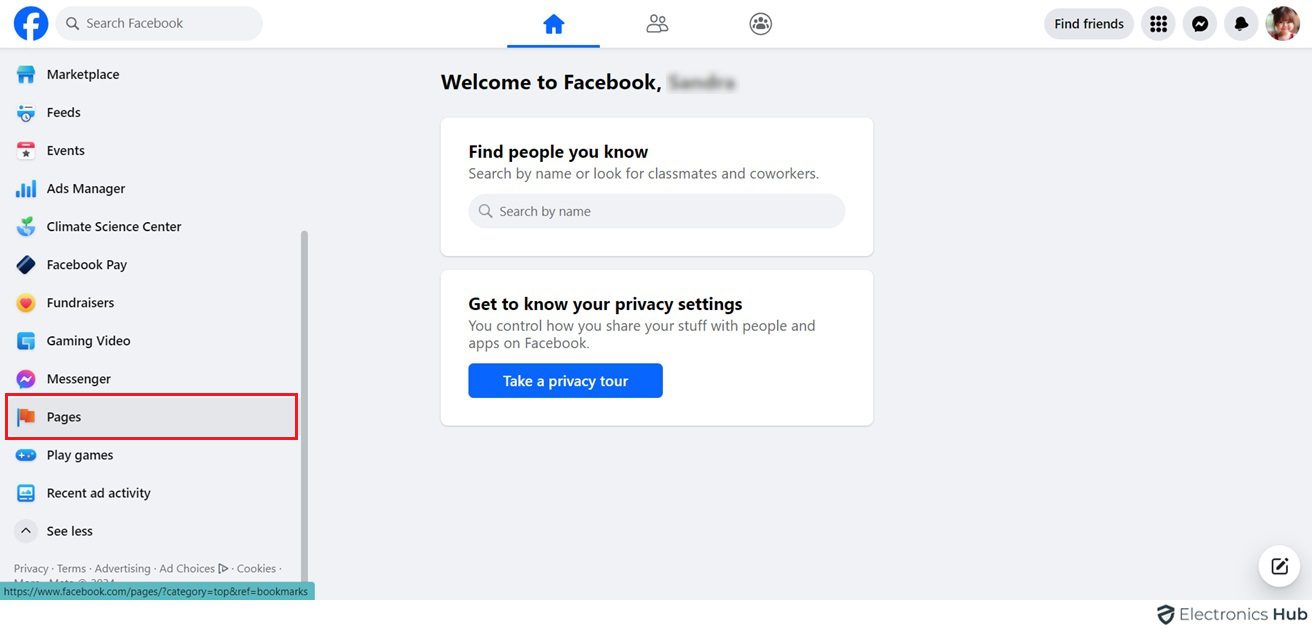Open the account profile picture menu
1312x629 pixels.
(1282, 24)
